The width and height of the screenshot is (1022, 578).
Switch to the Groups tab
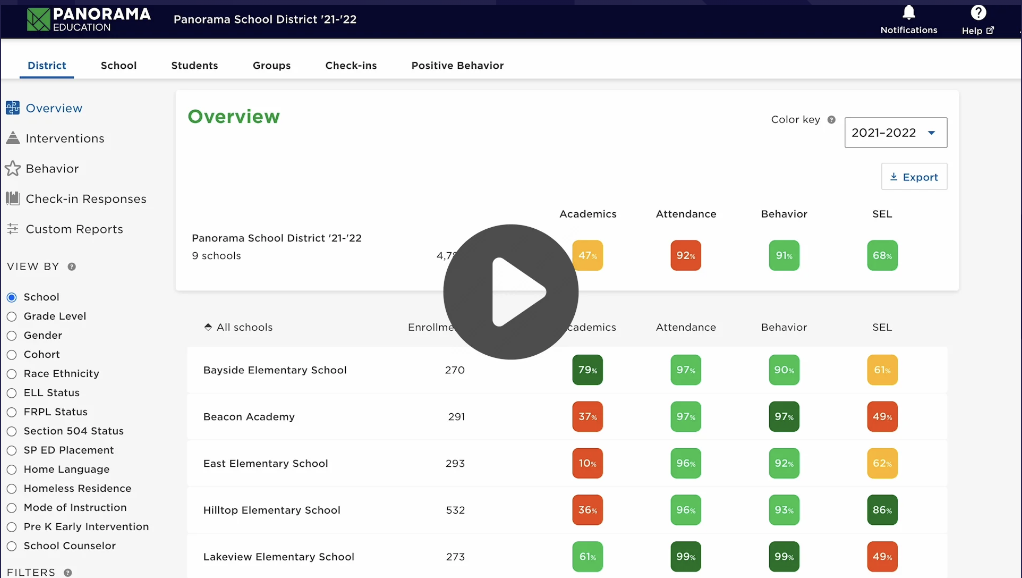coord(272,65)
